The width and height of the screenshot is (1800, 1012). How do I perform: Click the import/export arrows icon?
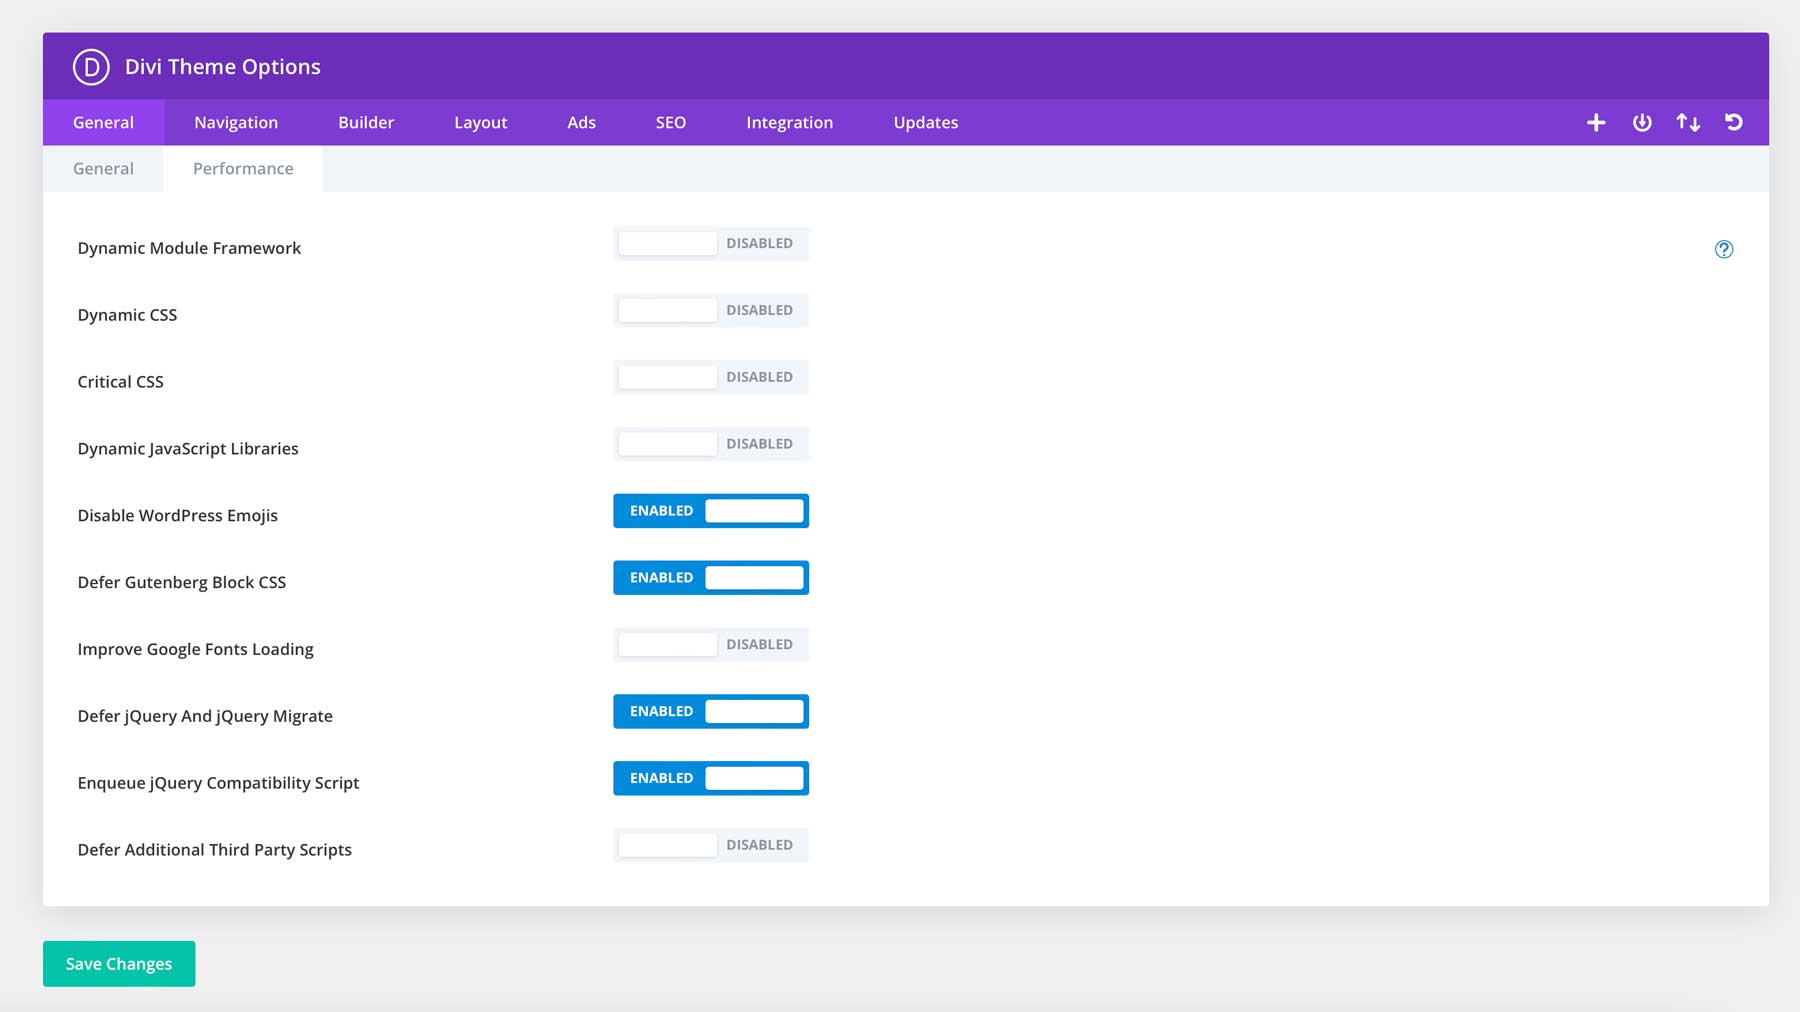pos(1688,122)
